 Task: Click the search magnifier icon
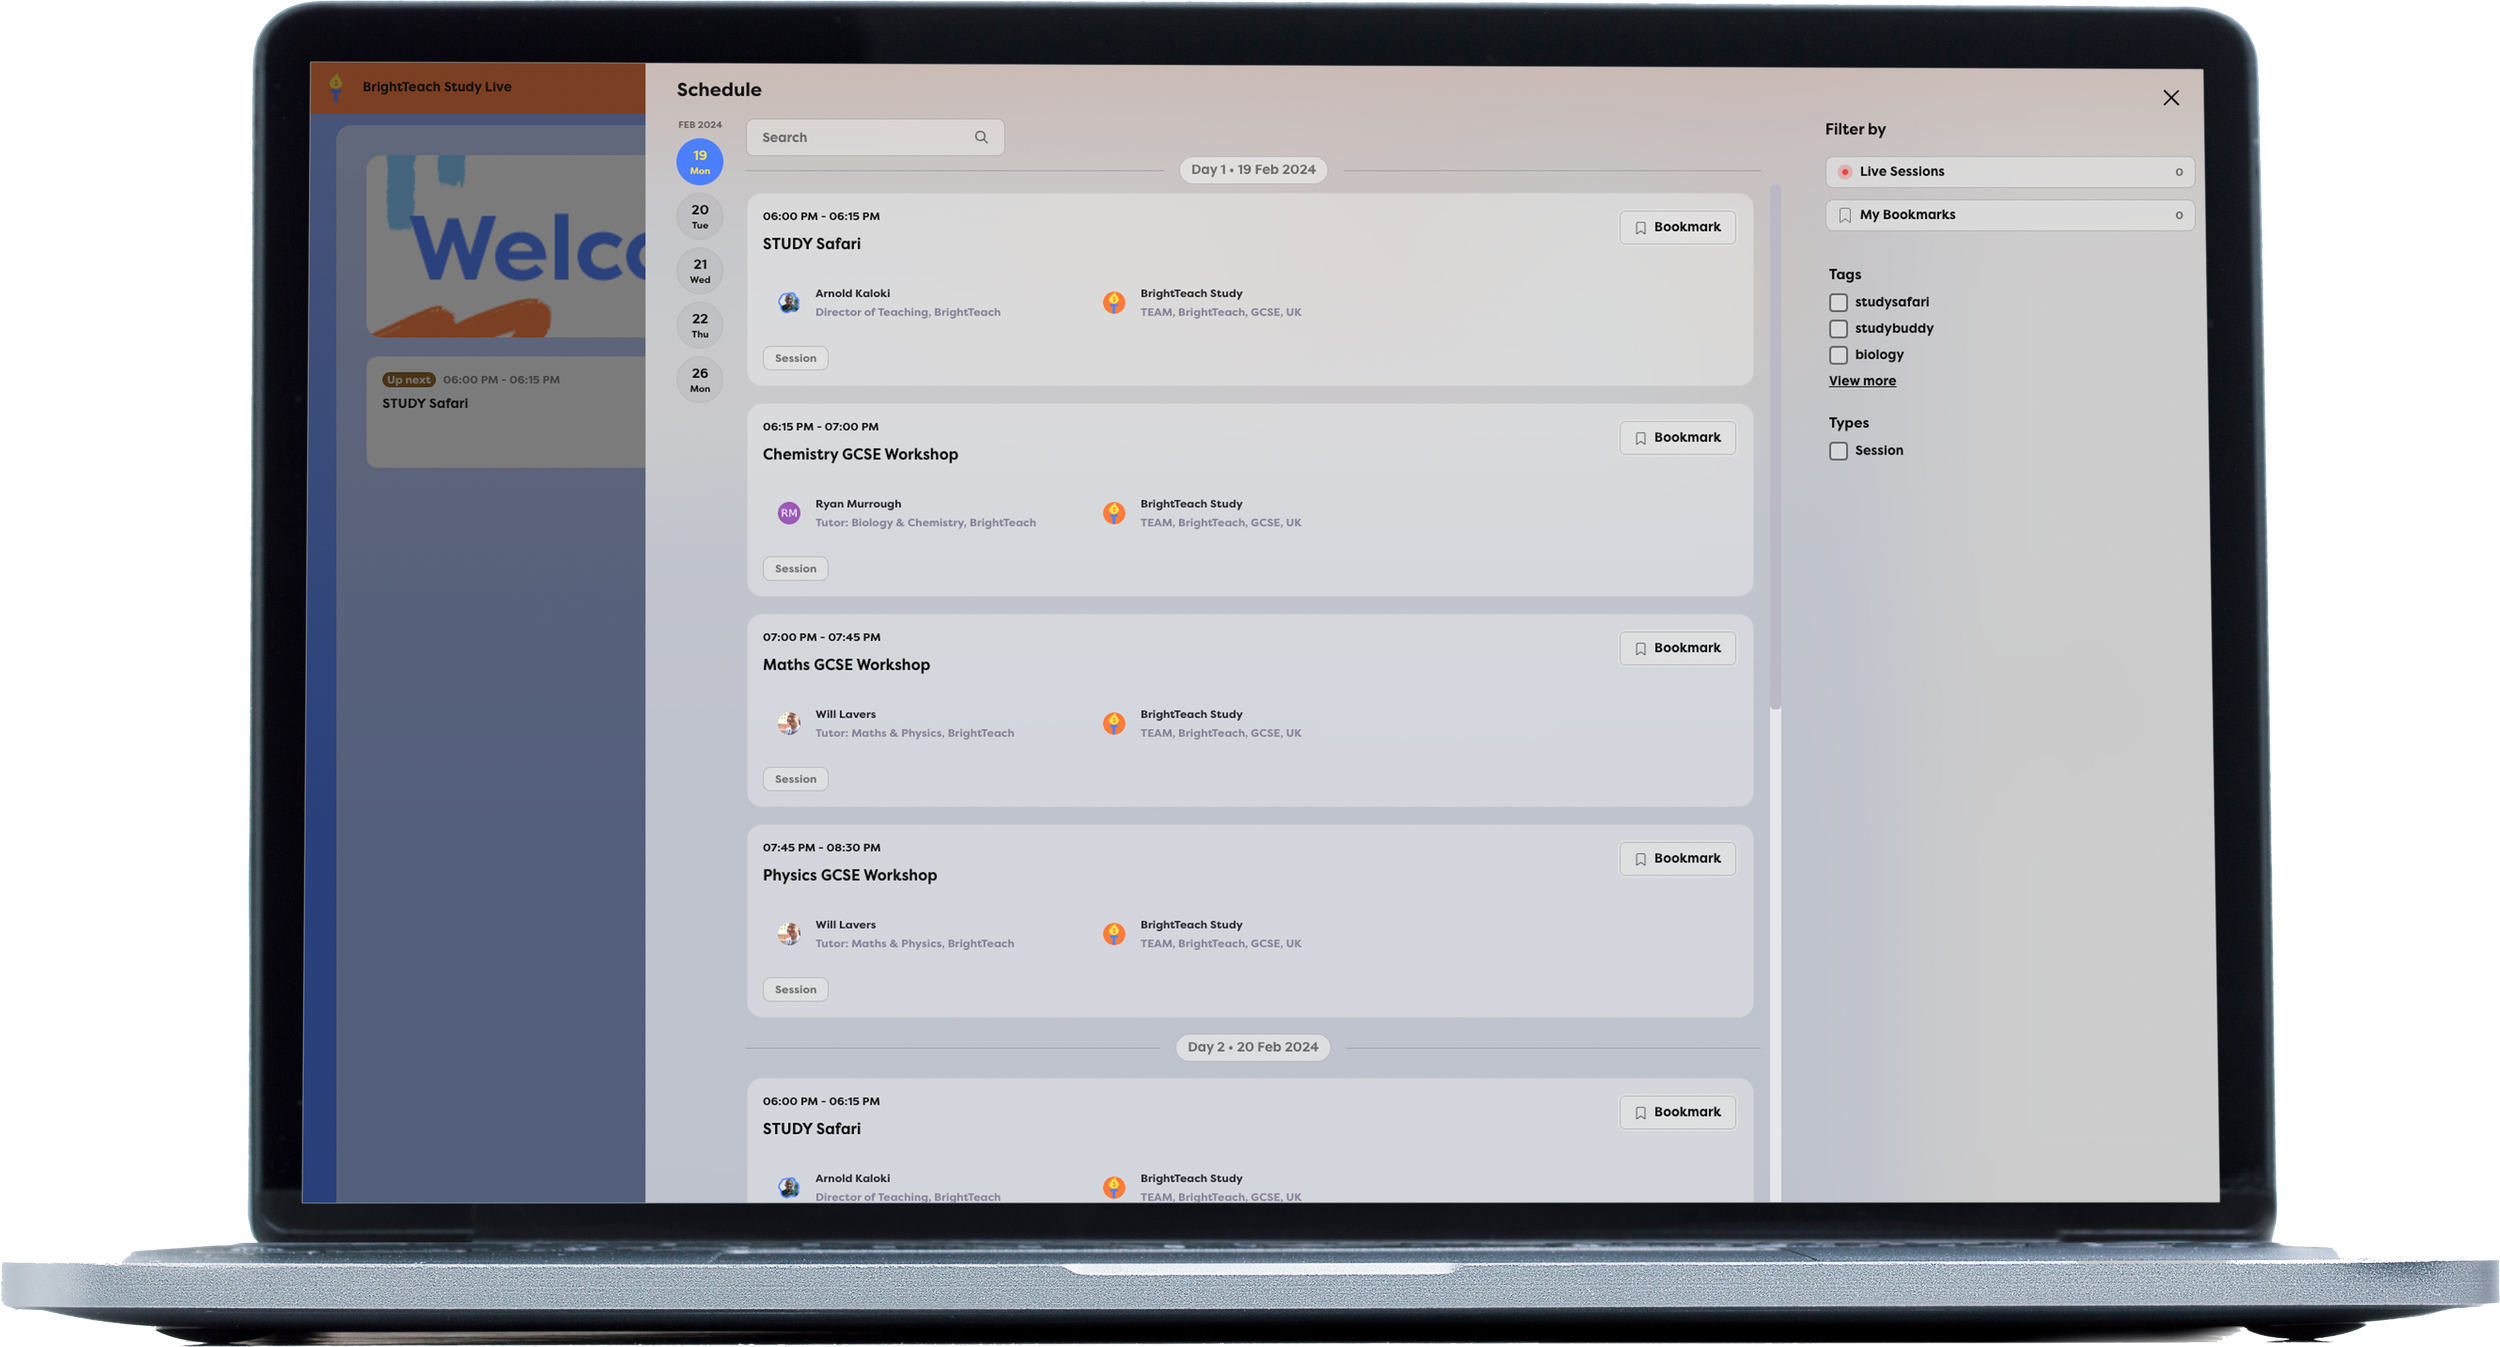coord(981,137)
